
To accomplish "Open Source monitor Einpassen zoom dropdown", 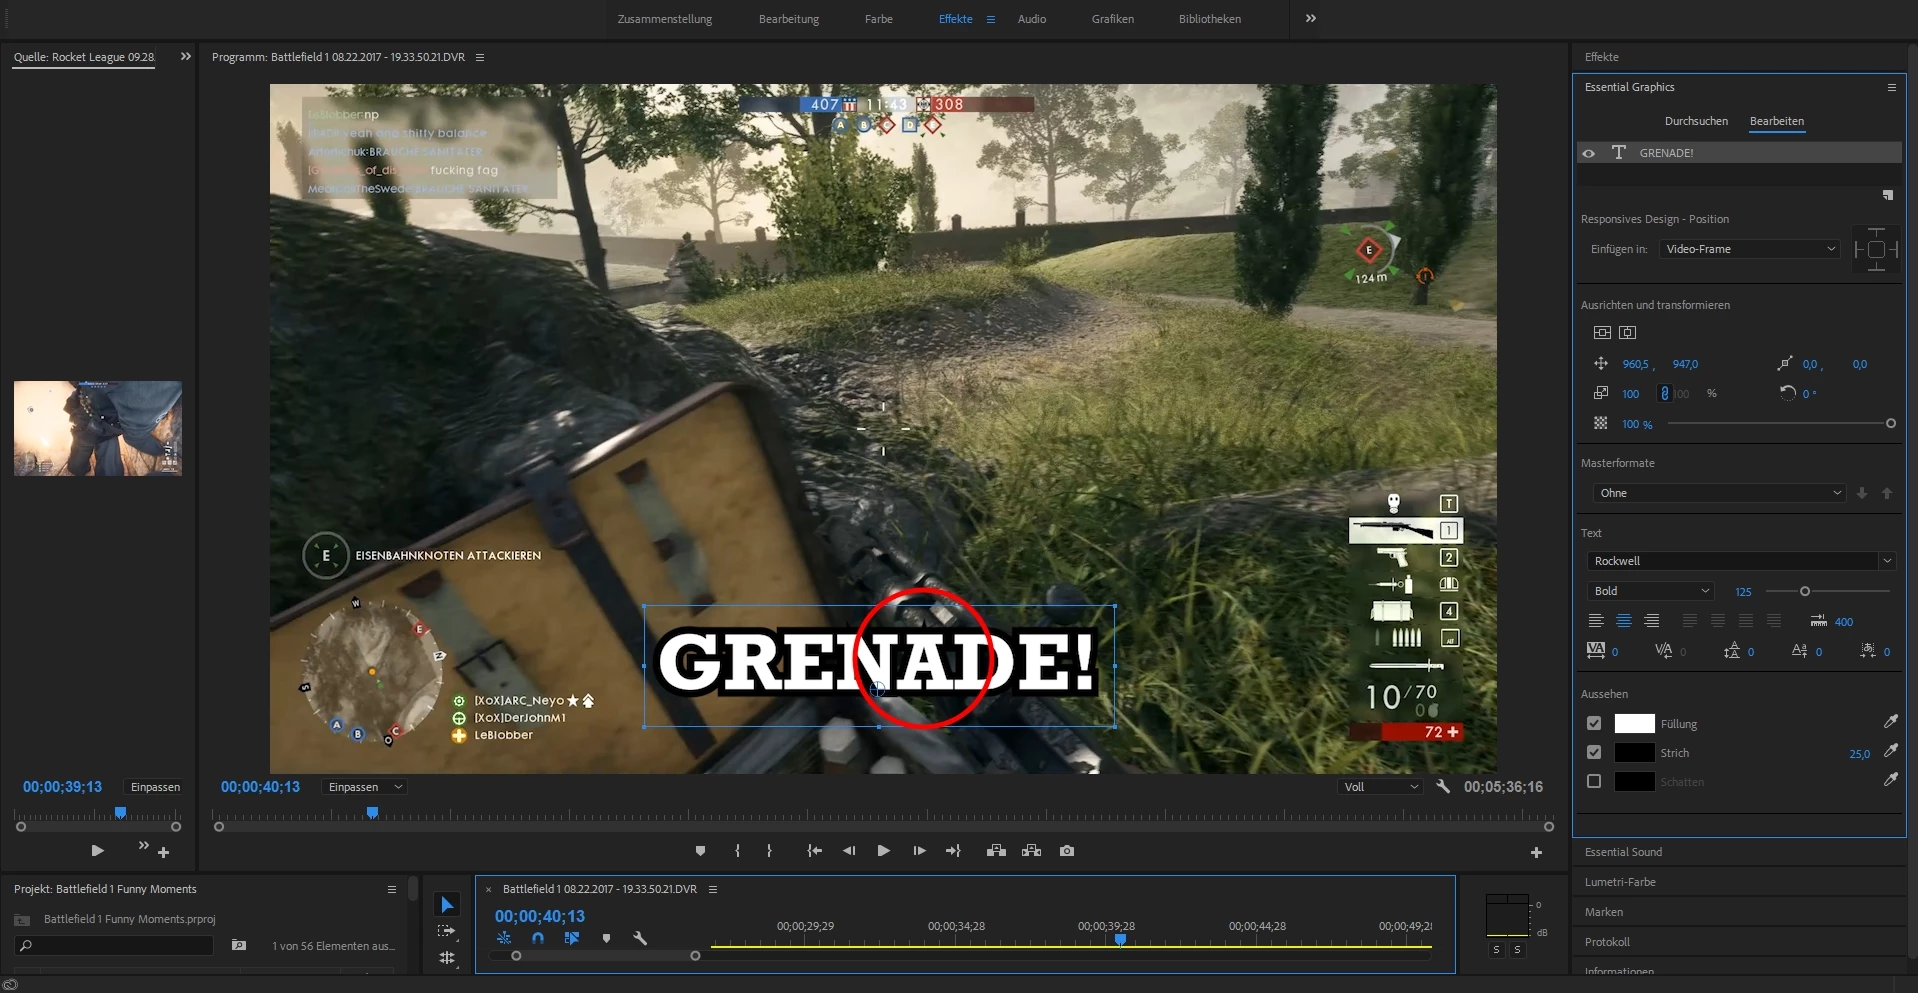I will point(155,787).
